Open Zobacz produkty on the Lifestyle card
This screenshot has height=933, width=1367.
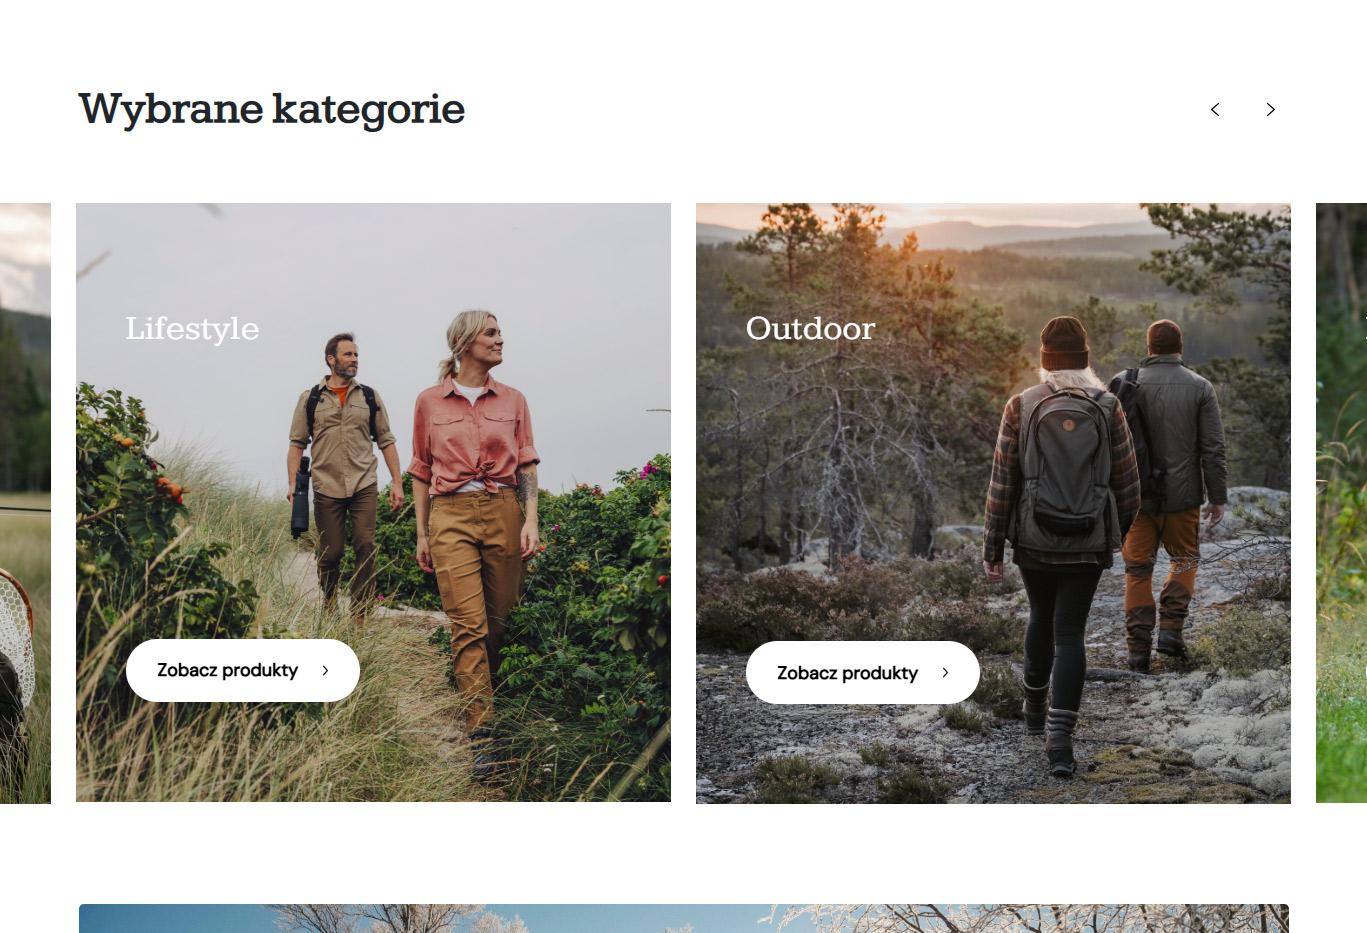(243, 670)
